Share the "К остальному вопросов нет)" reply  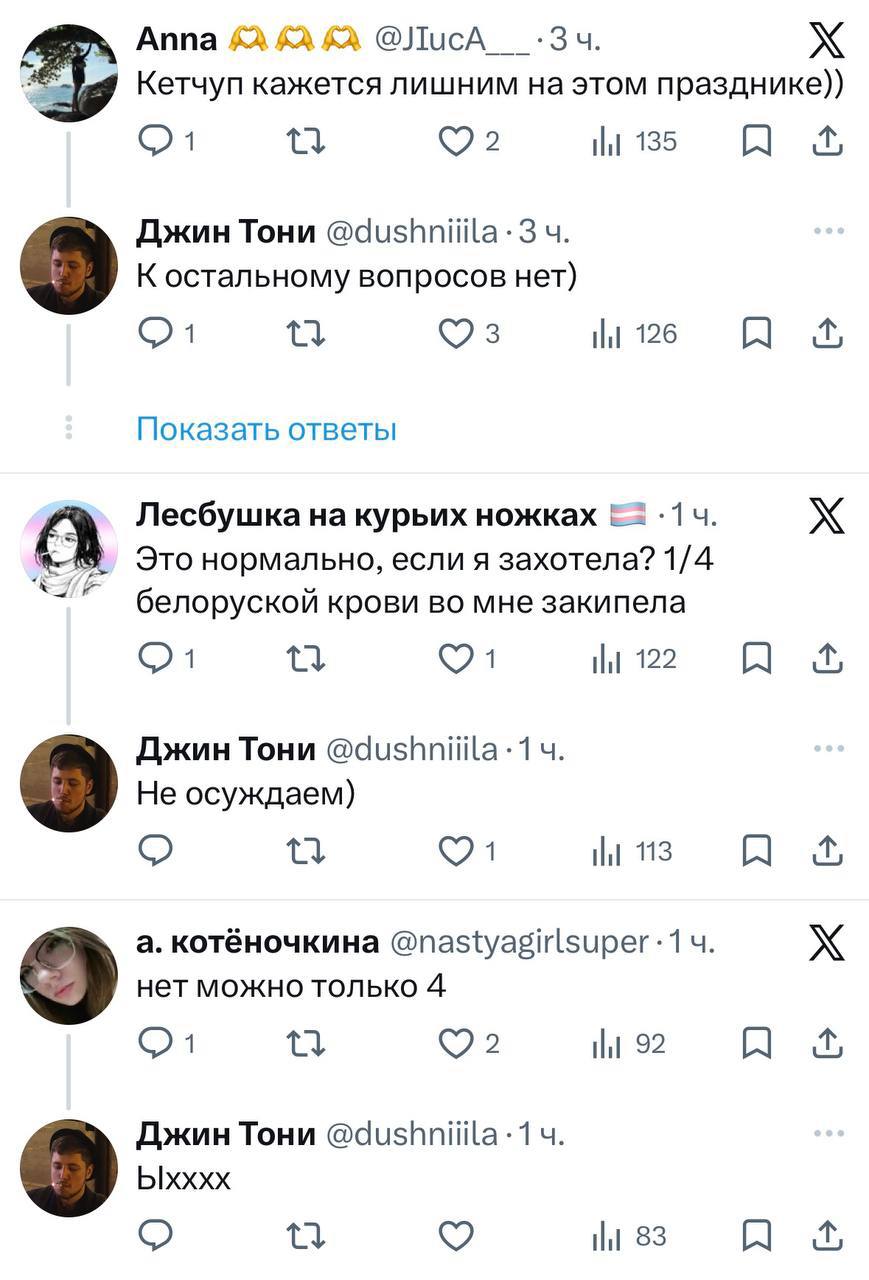(829, 334)
